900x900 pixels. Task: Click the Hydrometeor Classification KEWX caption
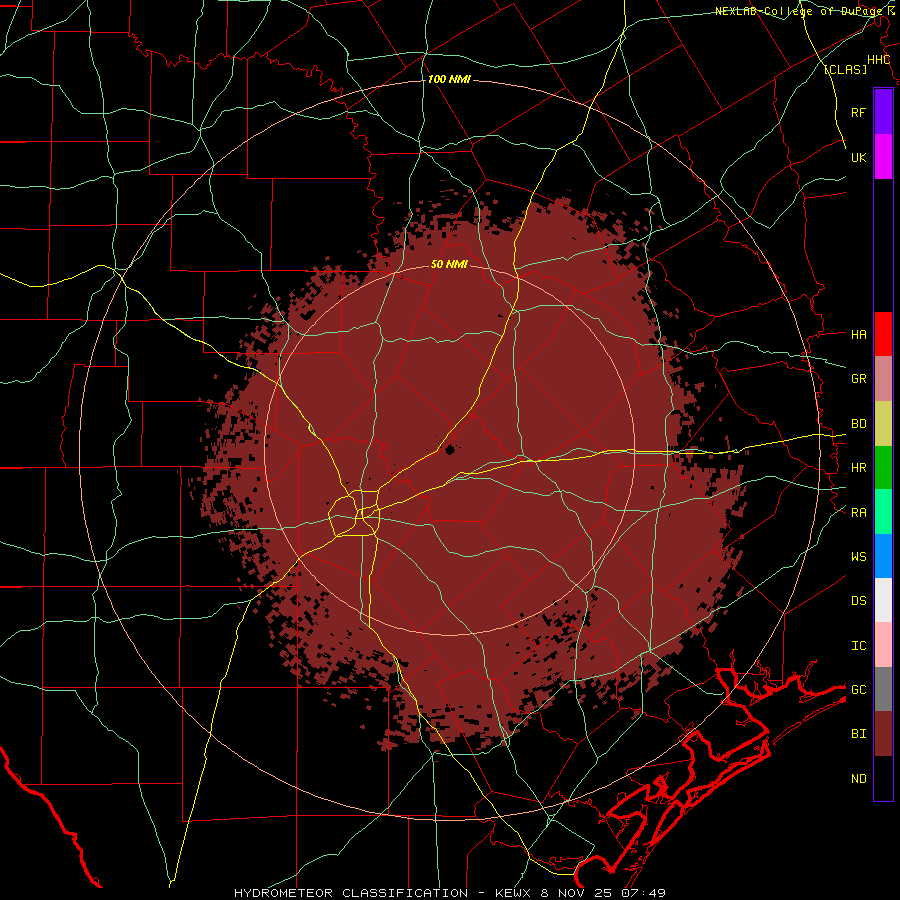pyautogui.click(x=450, y=893)
